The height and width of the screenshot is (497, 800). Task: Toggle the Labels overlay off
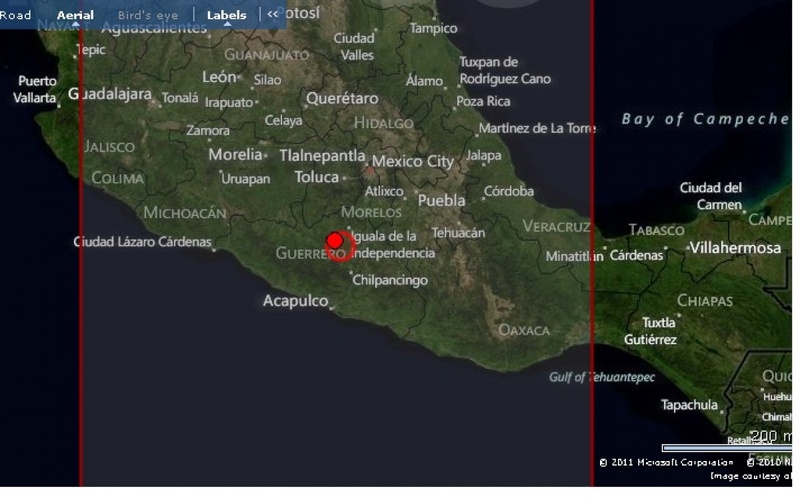[x=226, y=15]
